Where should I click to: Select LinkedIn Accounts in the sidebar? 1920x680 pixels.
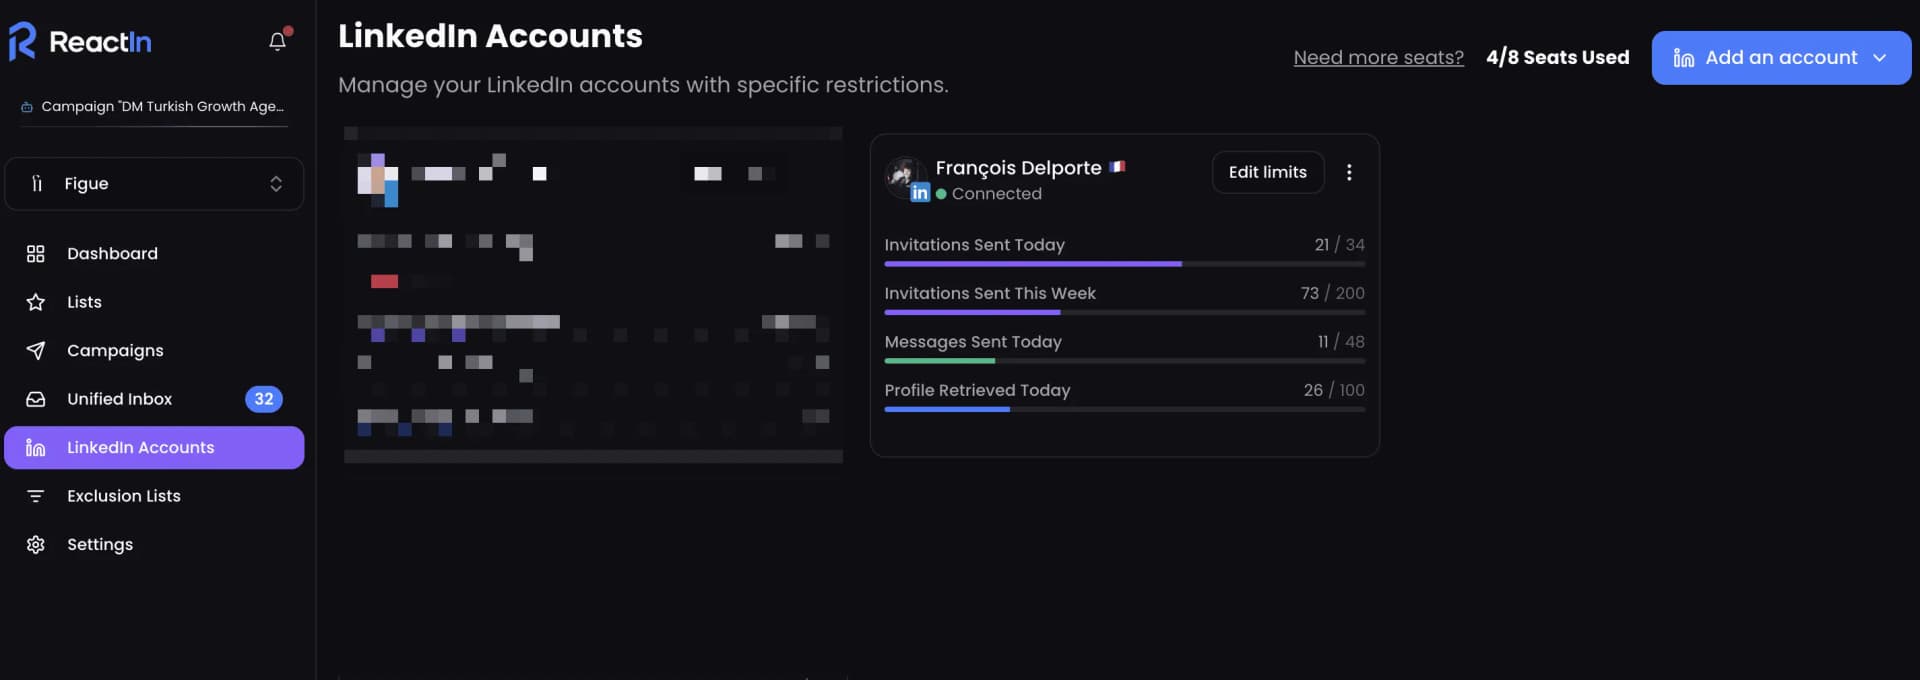click(x=140, y=447)
